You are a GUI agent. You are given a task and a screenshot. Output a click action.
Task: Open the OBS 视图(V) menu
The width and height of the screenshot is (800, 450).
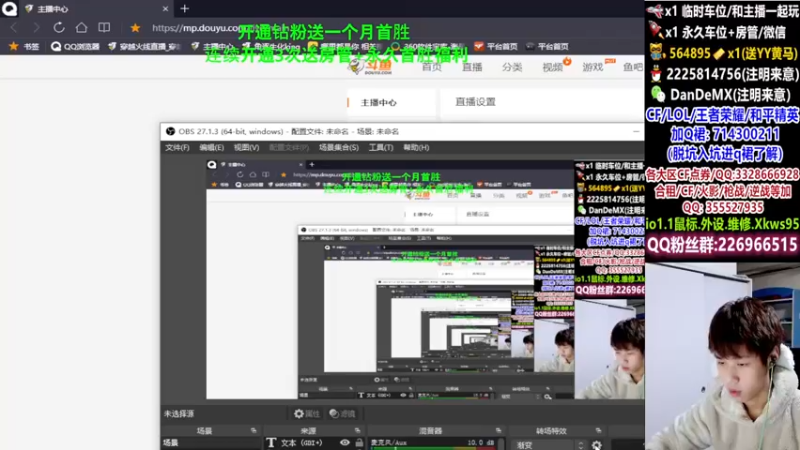click(246, 147)
